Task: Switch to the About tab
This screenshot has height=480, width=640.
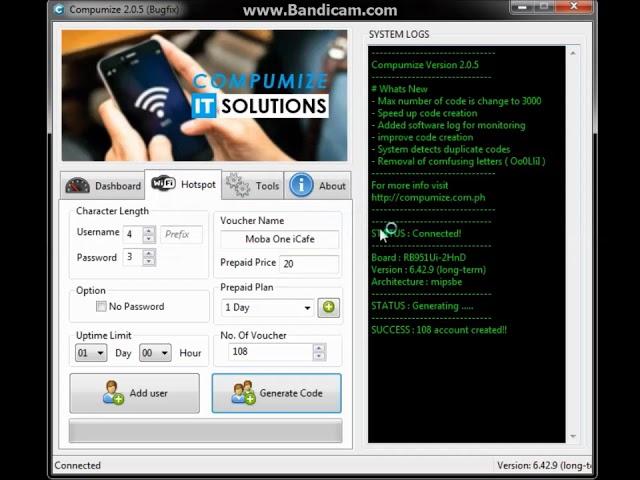Action: pyautogui.click(x=318, y=186)
